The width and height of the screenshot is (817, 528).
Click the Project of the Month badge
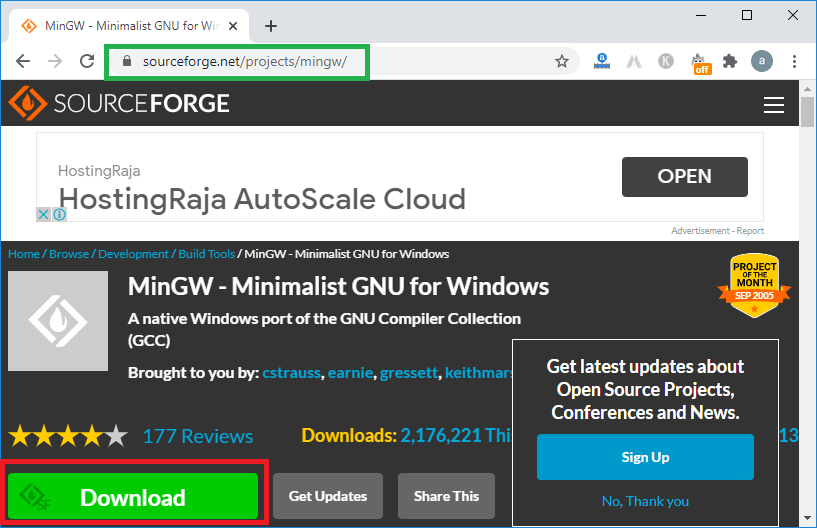754,285
